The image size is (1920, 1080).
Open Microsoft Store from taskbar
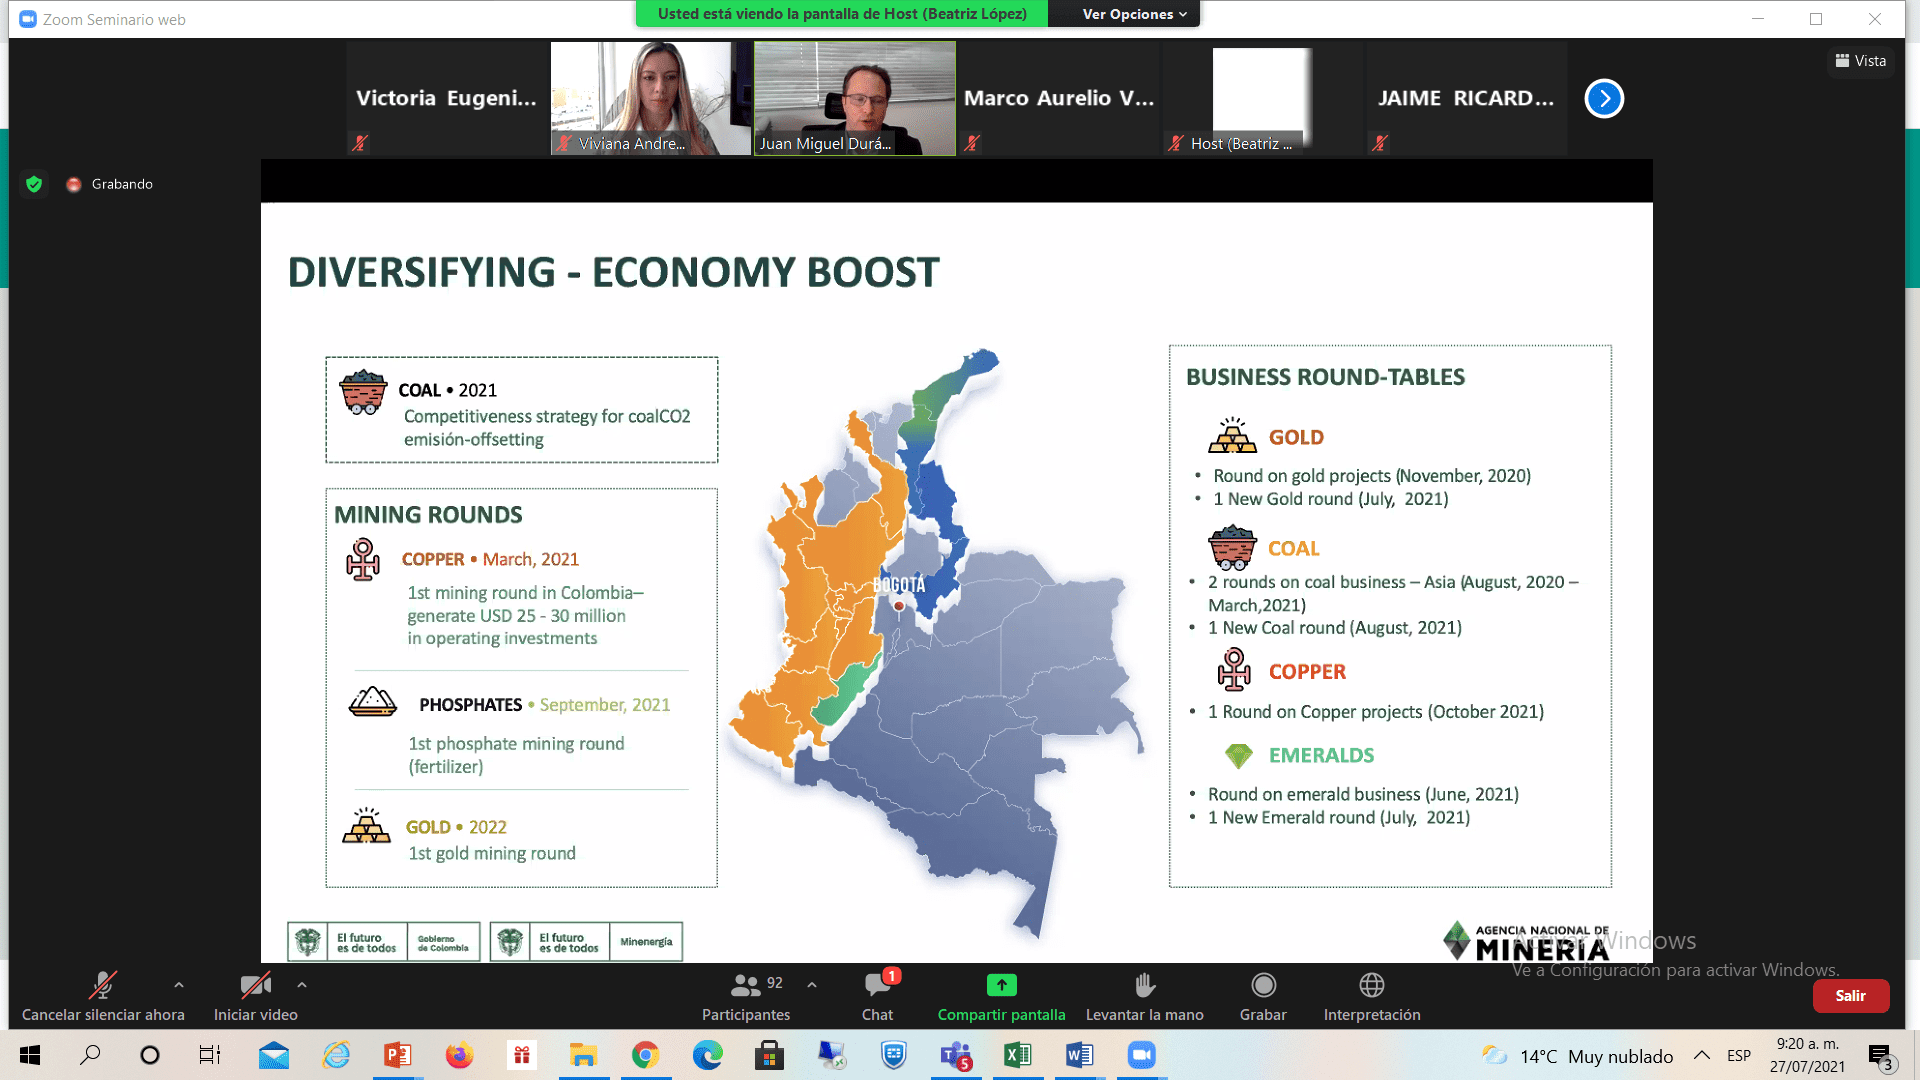point(769,1055)
